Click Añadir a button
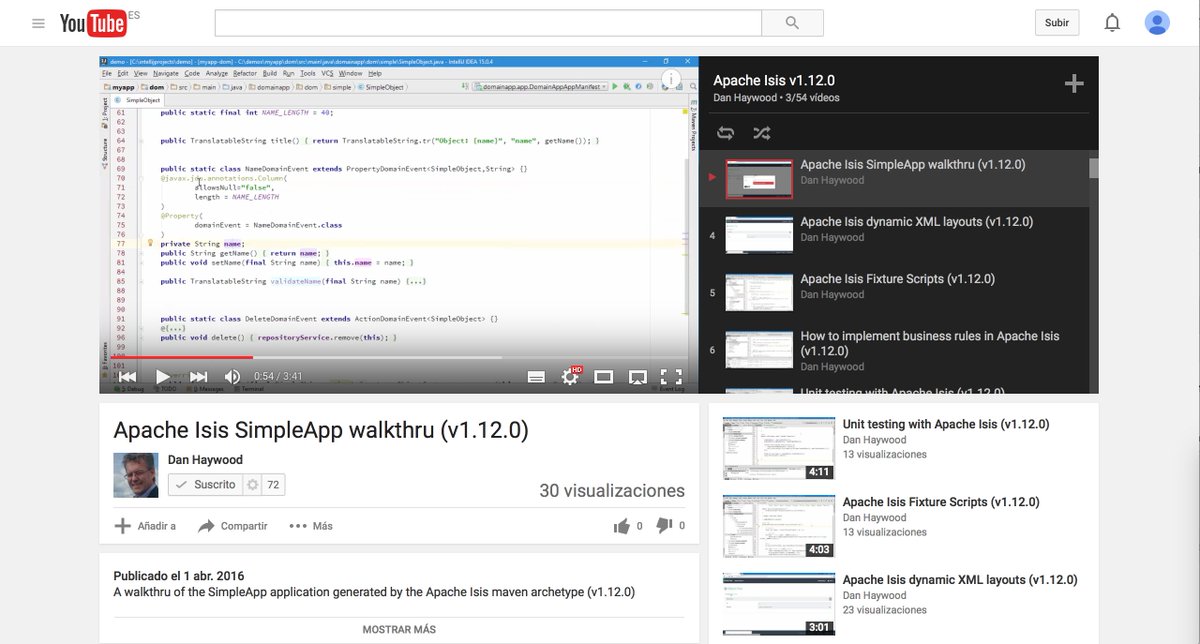 (x=145, y=526)
